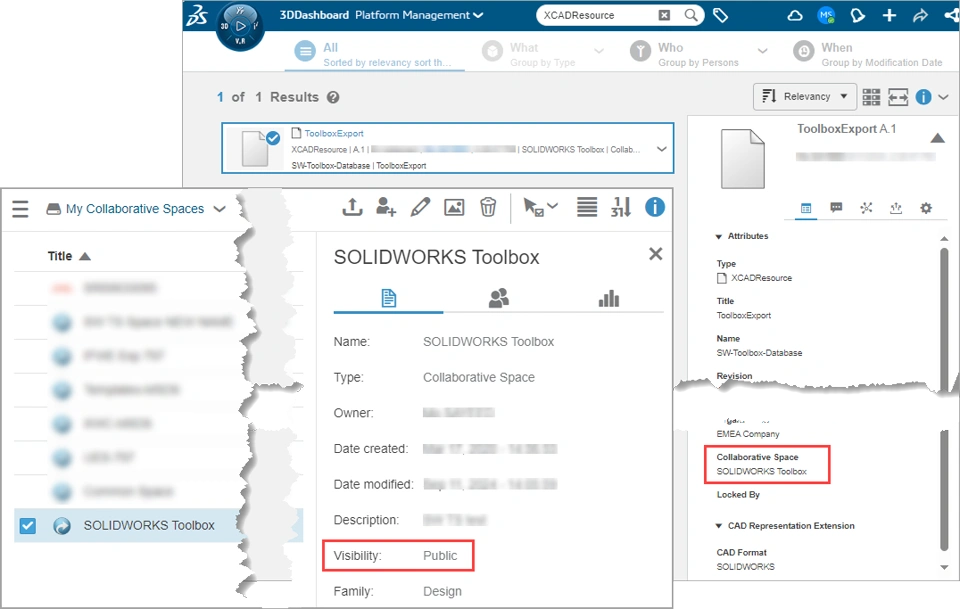The width and height of the screenshot is (960, 609).
Task: Click the XCADResource type attribute value
Action: pos(761,278)
